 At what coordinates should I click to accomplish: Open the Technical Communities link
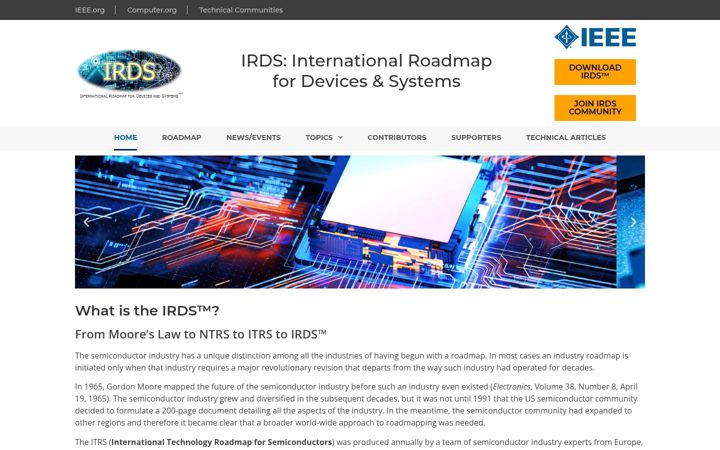(x=241, y=10)
